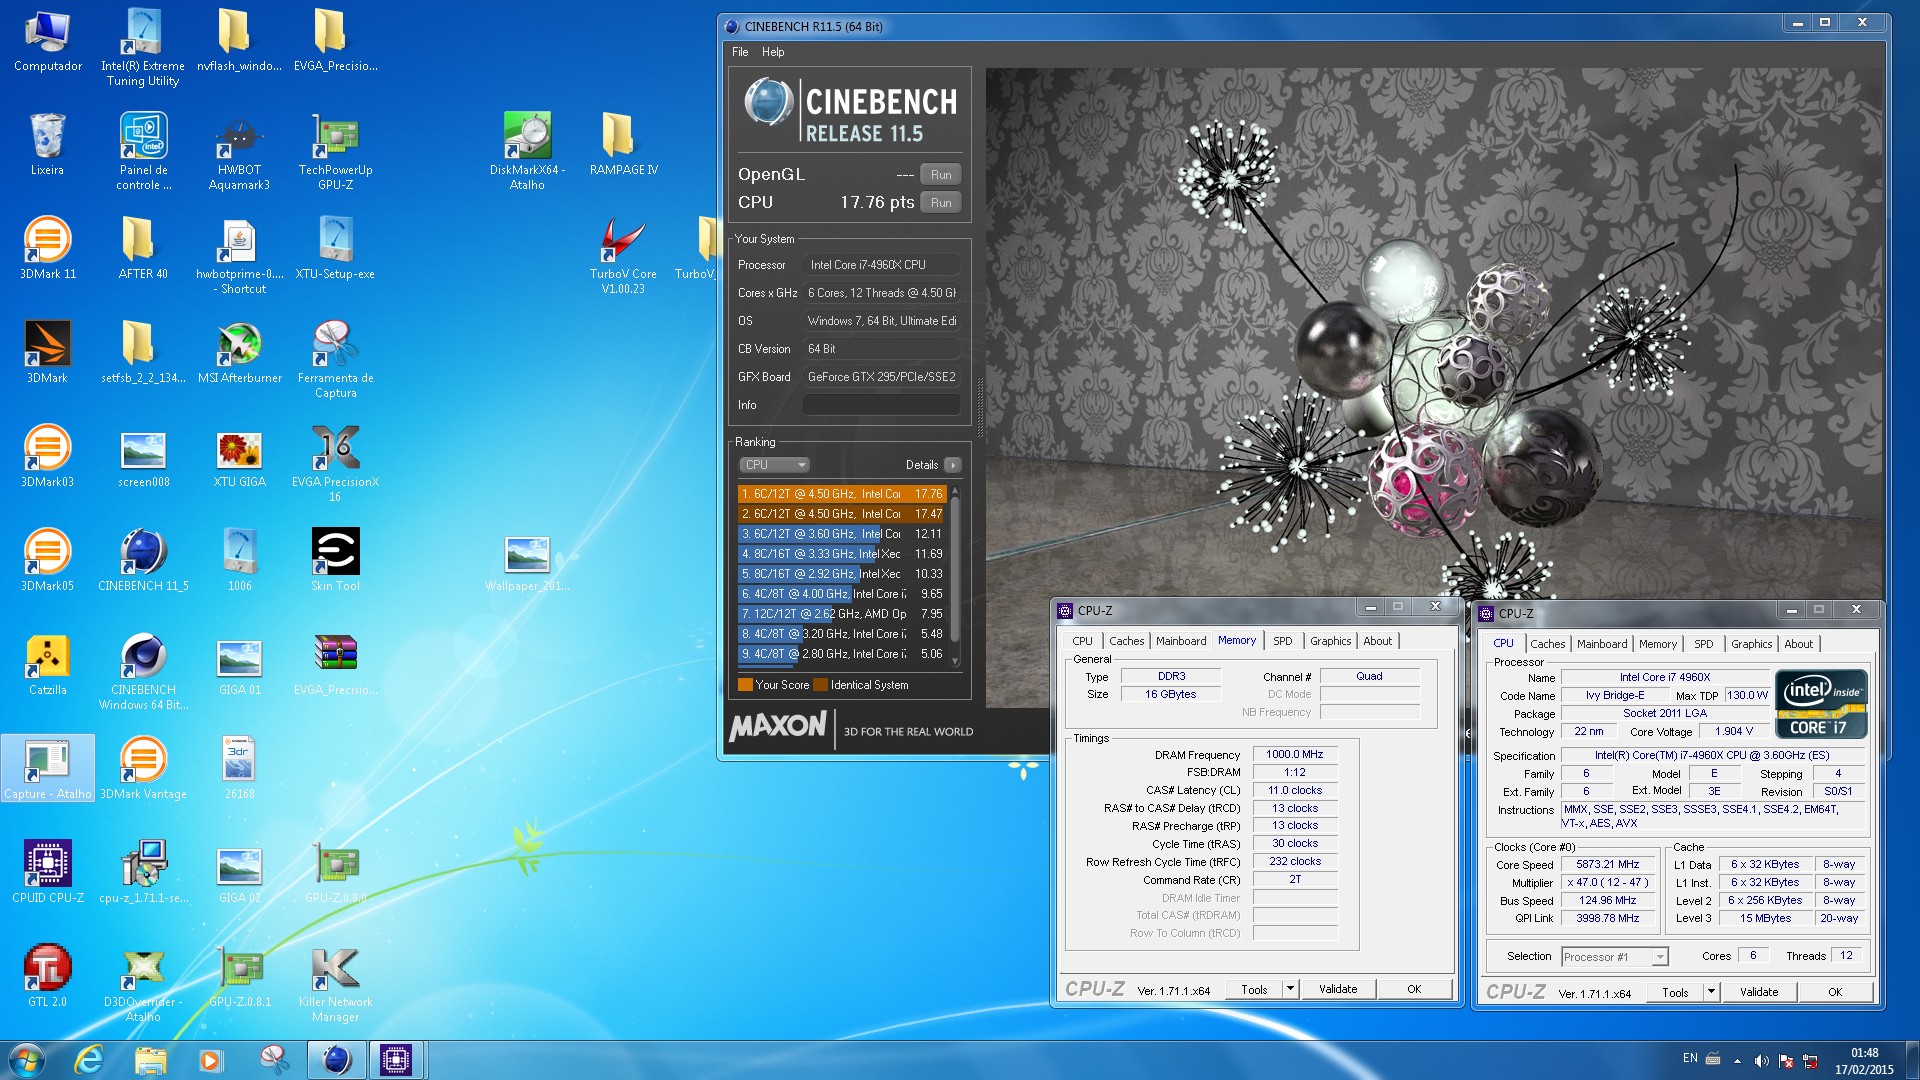
Task: Click Validate in right CPU-Z window
Action: coord(1759,992)
